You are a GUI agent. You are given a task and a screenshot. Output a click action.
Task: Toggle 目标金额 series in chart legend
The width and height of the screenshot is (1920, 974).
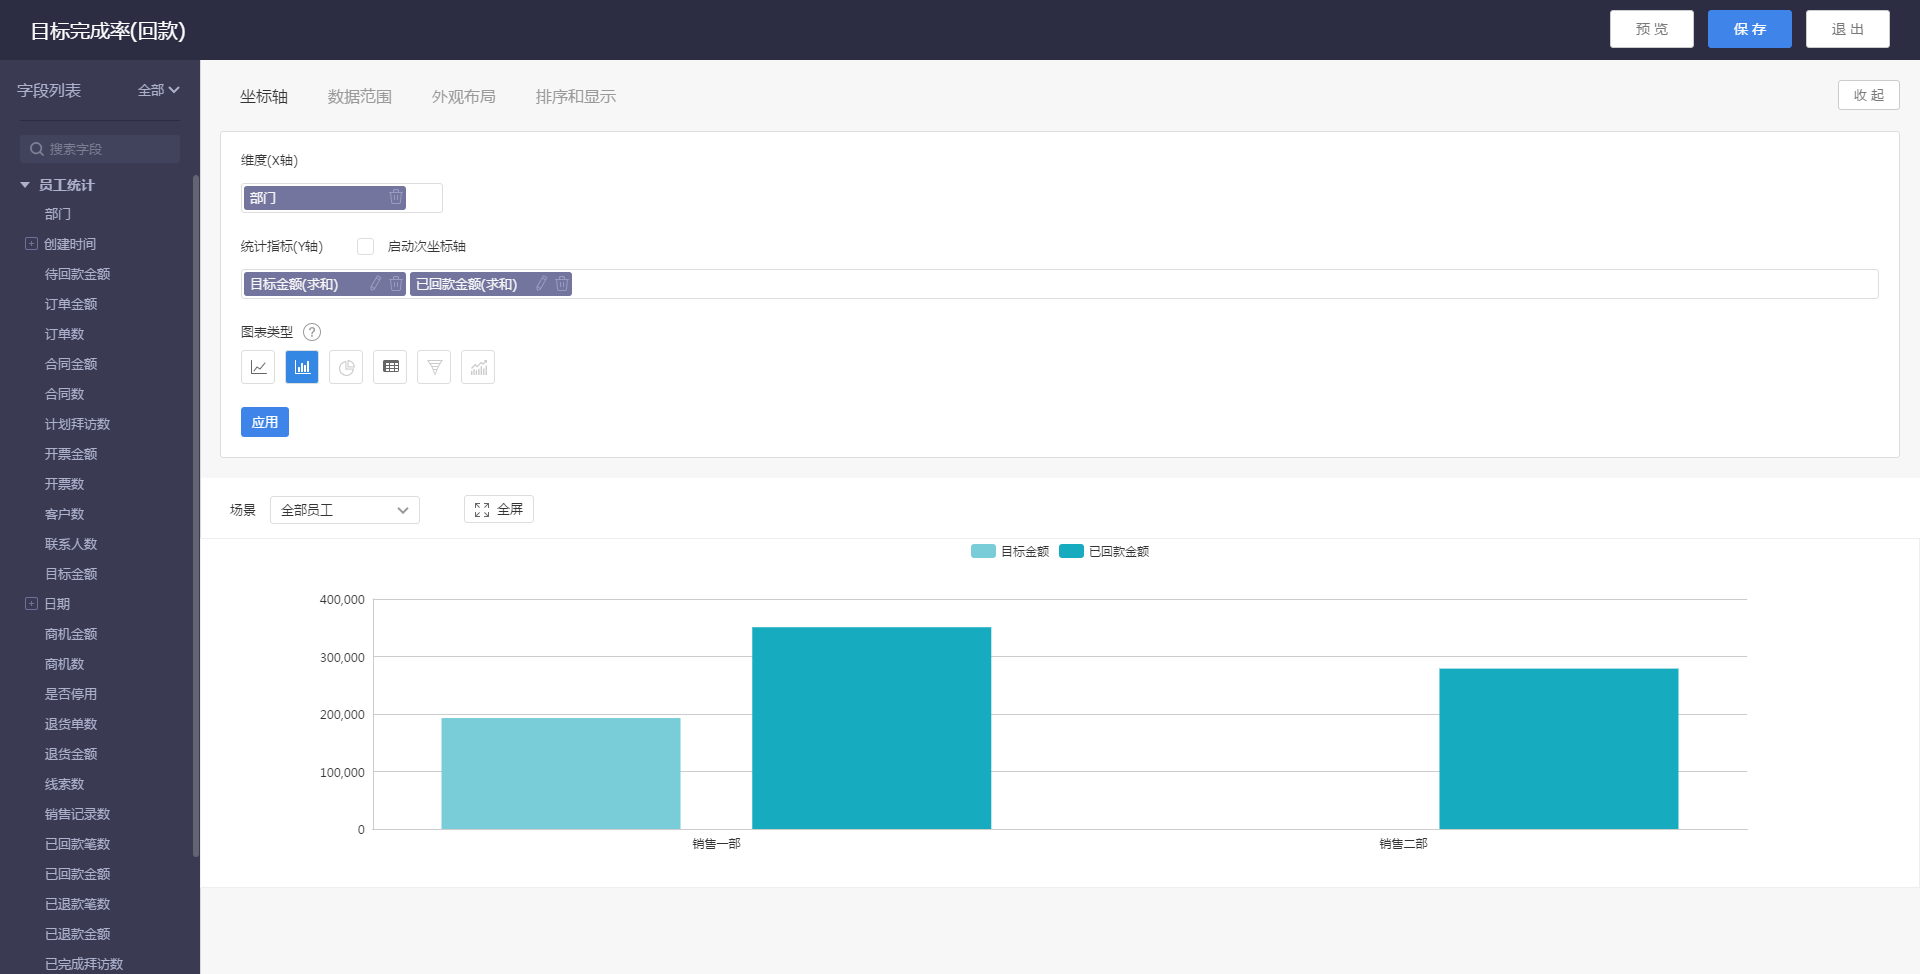click(1010, 551)
